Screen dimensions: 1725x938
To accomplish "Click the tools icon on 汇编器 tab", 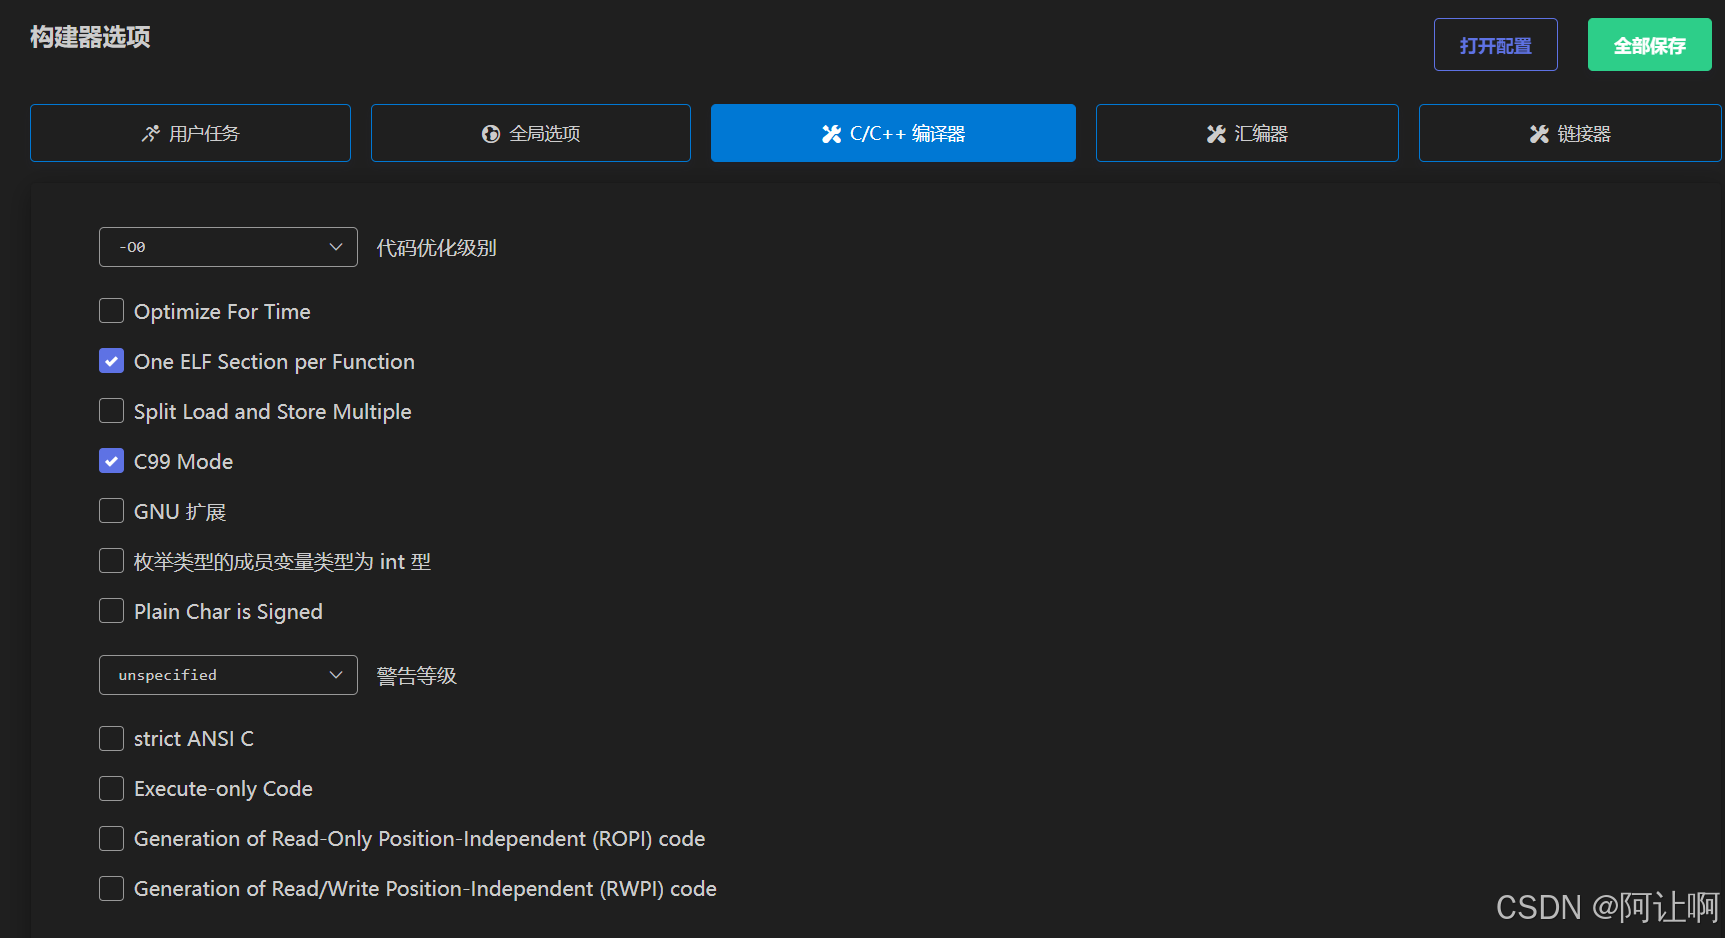I will (1215, 133).
